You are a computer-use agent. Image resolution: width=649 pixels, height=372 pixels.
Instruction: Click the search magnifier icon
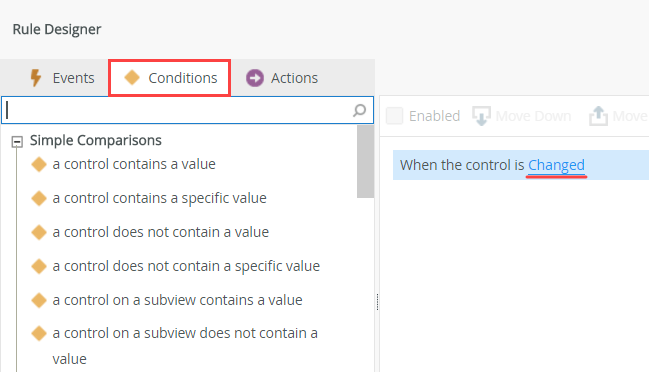coord(359,110)
